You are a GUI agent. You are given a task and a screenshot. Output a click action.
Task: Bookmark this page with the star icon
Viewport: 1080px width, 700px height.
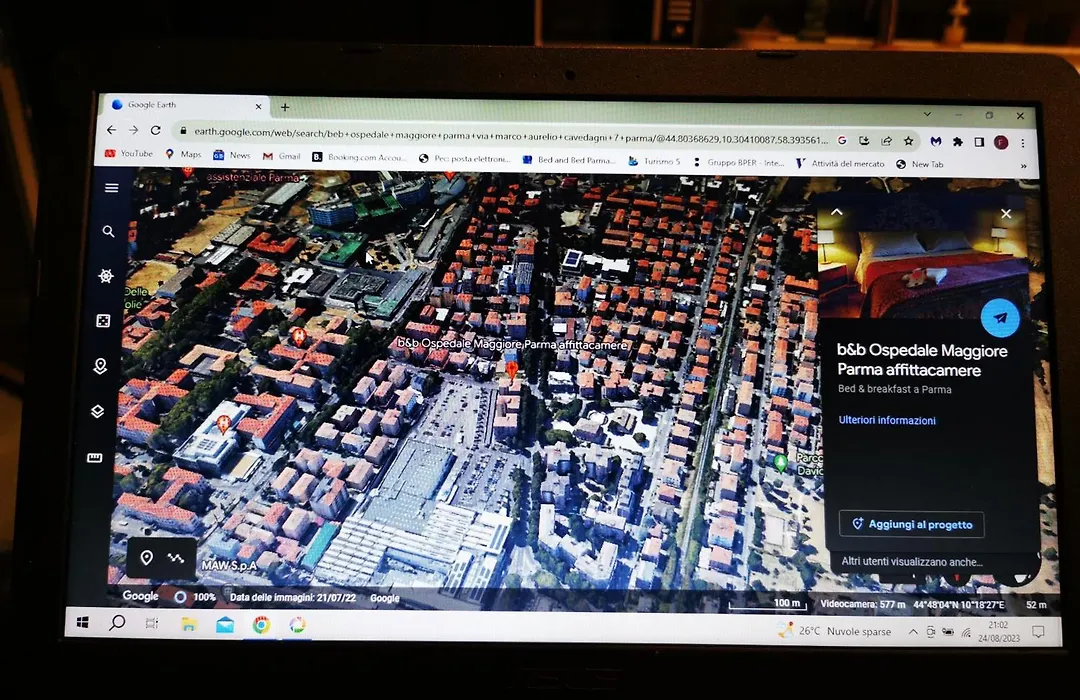[x=908, y=141]
